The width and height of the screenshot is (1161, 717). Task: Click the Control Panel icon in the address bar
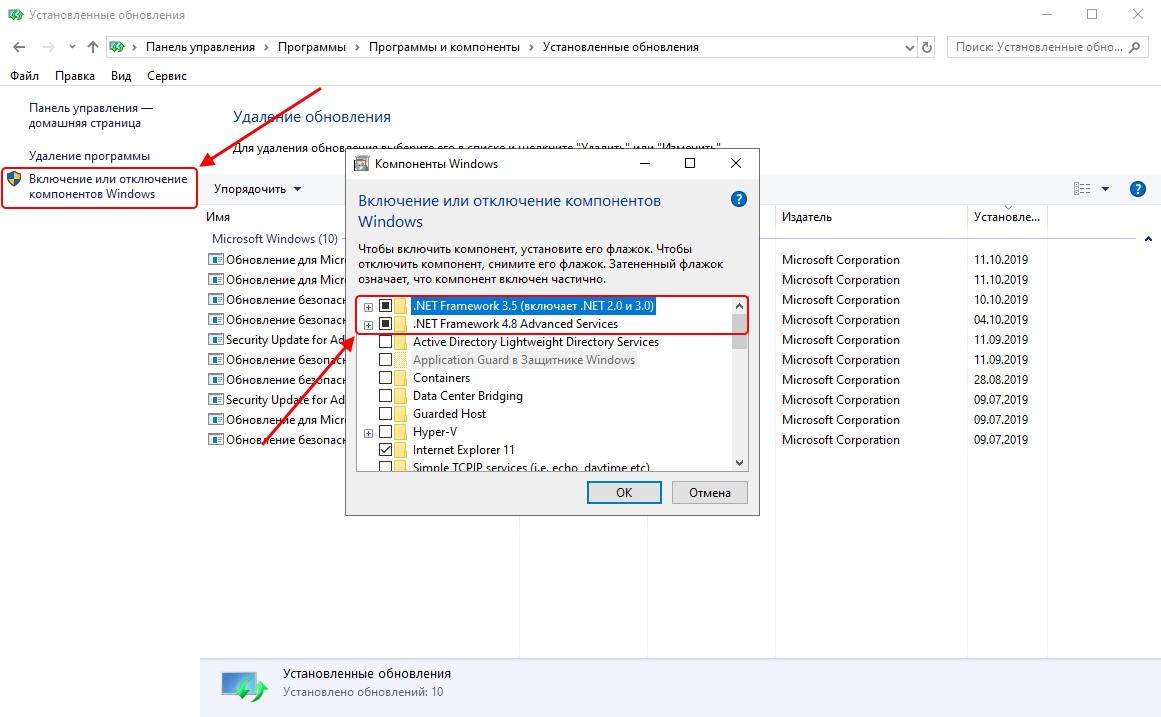[x=117, y=47]
